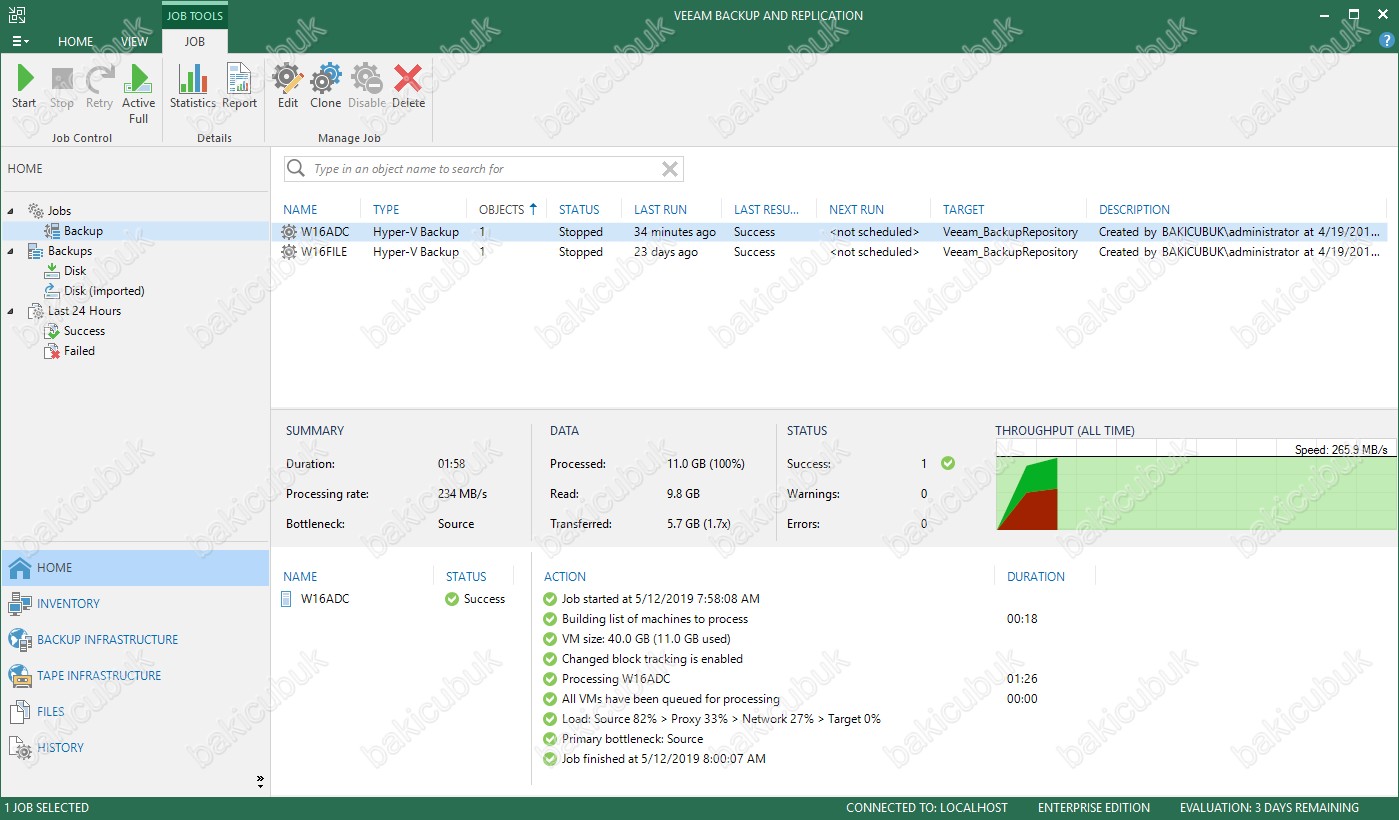This screenshot has height=820, width=1399.
Task: Select the JOB ribbon tab
Action: coord(194,41)
